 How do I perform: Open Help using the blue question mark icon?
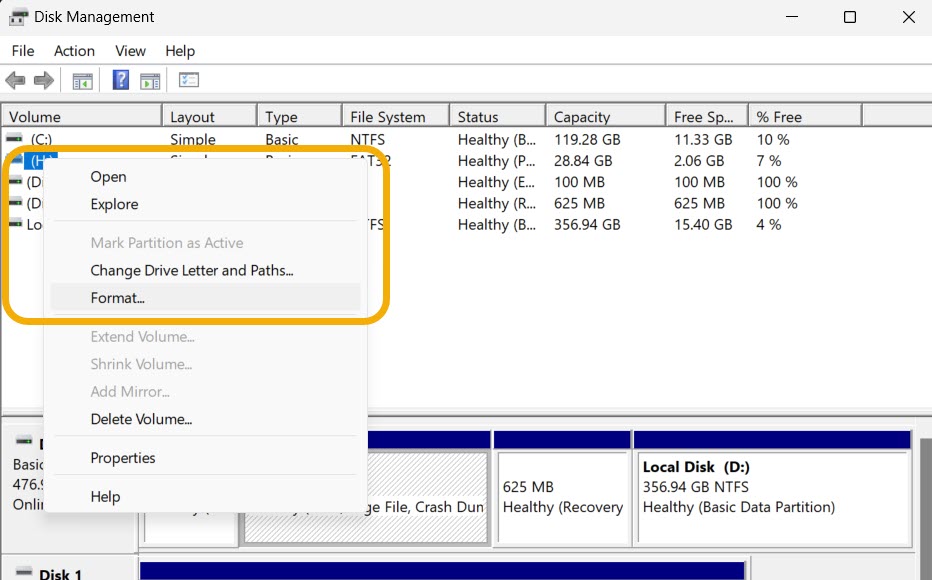point(120,80)
